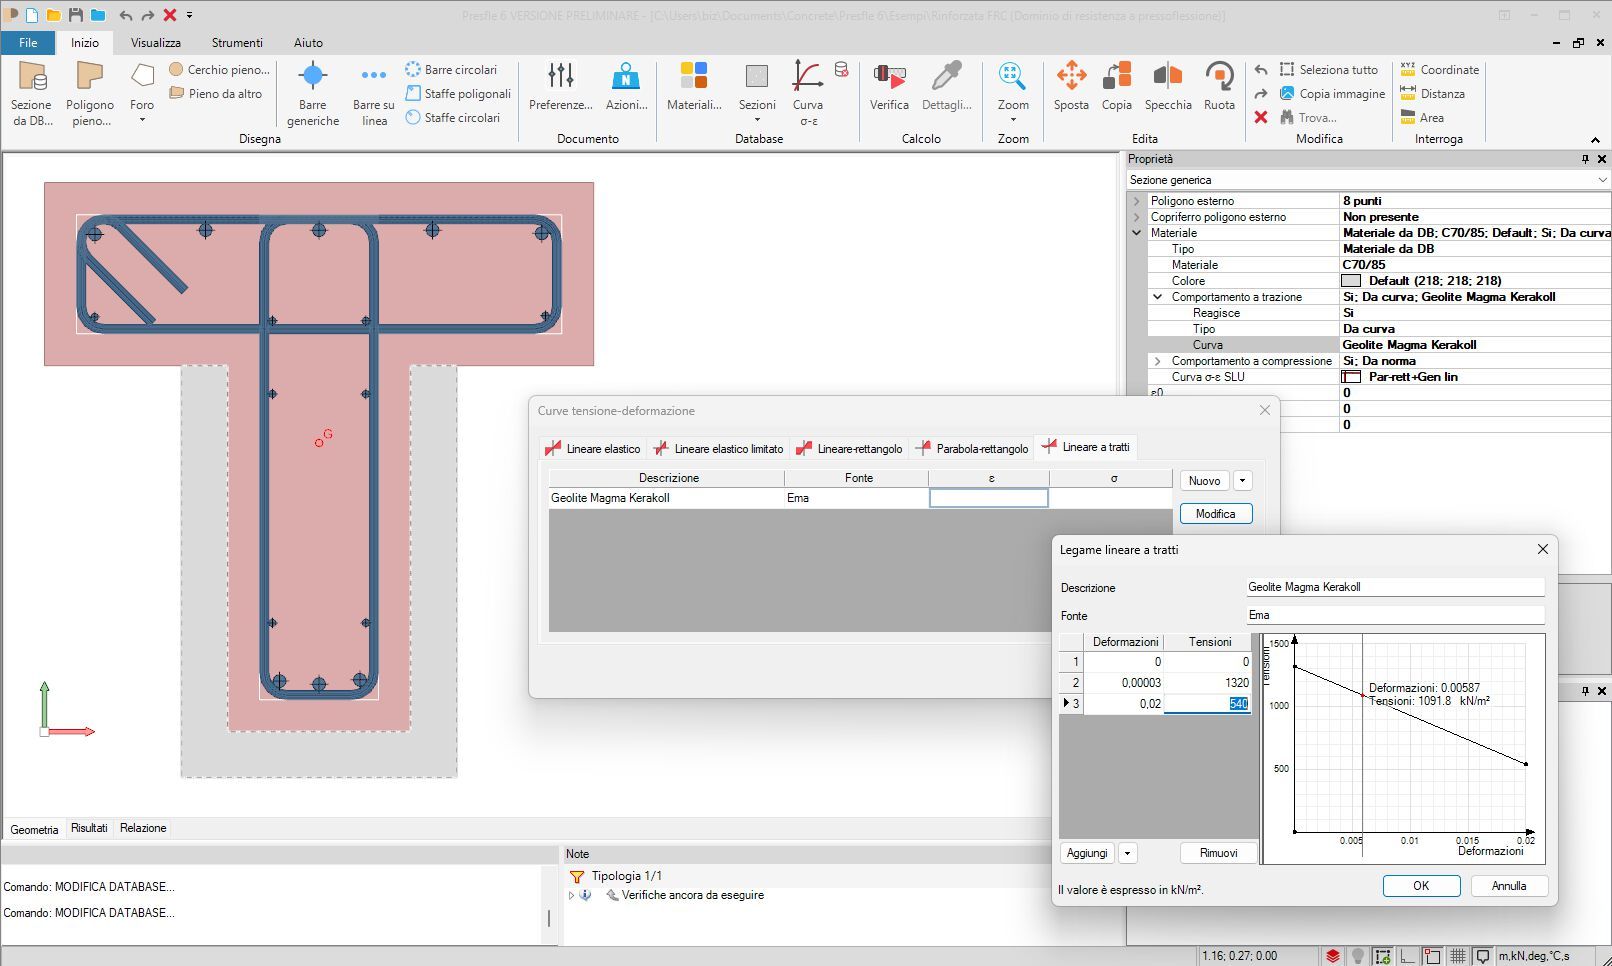Switch to the Visualizza ribbon tab

(x=155, y=43)
